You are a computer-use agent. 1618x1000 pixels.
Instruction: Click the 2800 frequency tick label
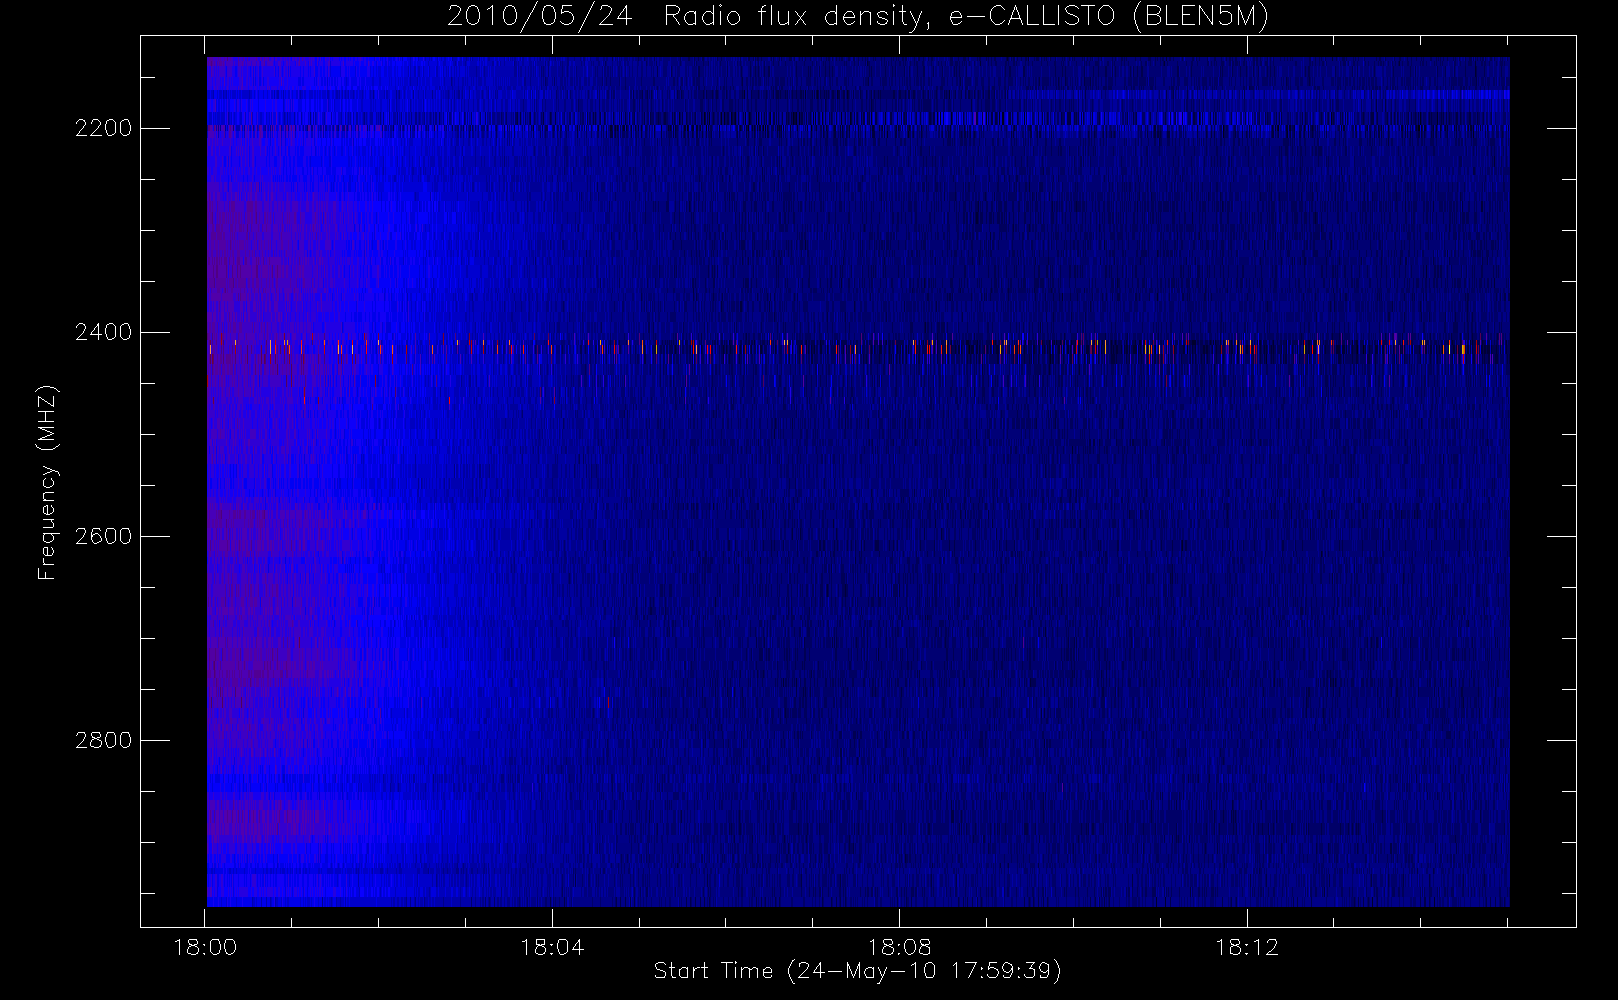(104, 740)
